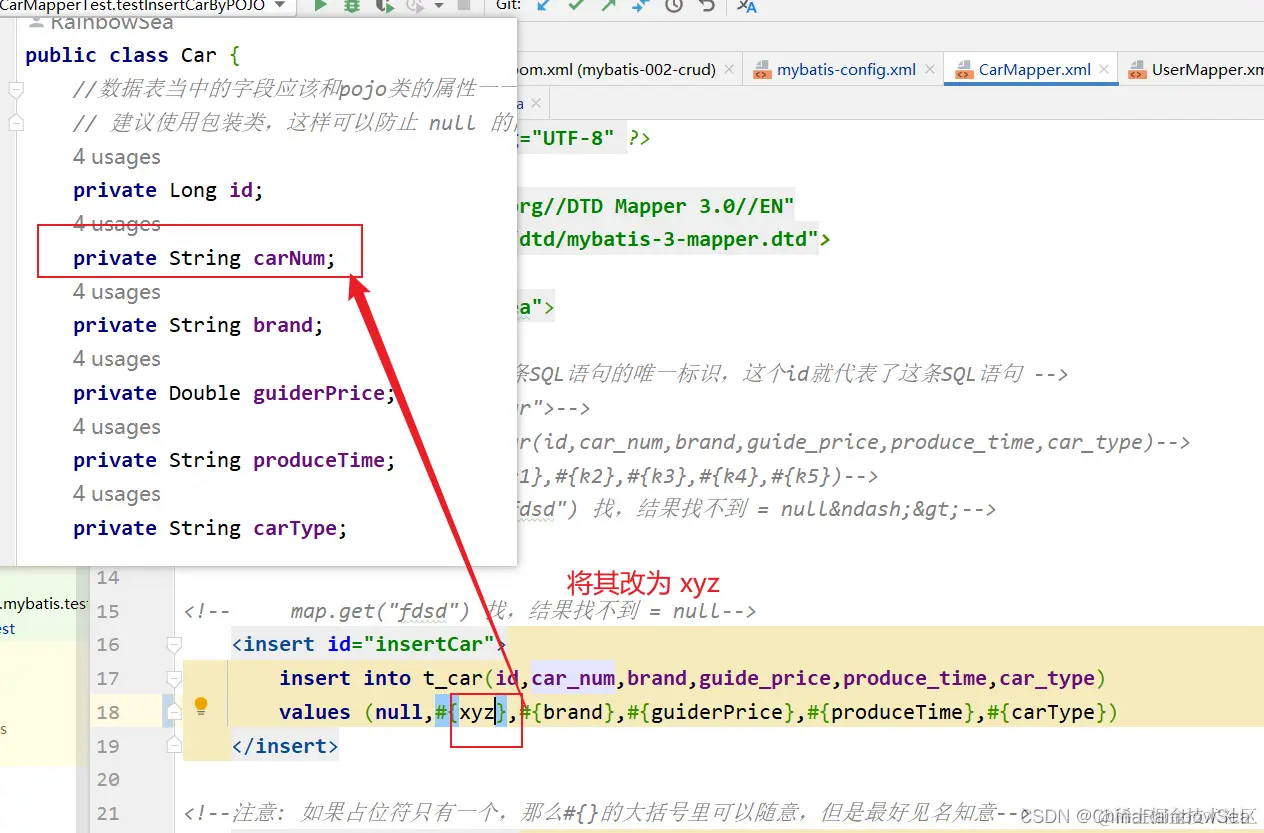The width and height of the screenshot is (1264, 833).
Task: Click the profiler run icon
Action: point(416,6)
